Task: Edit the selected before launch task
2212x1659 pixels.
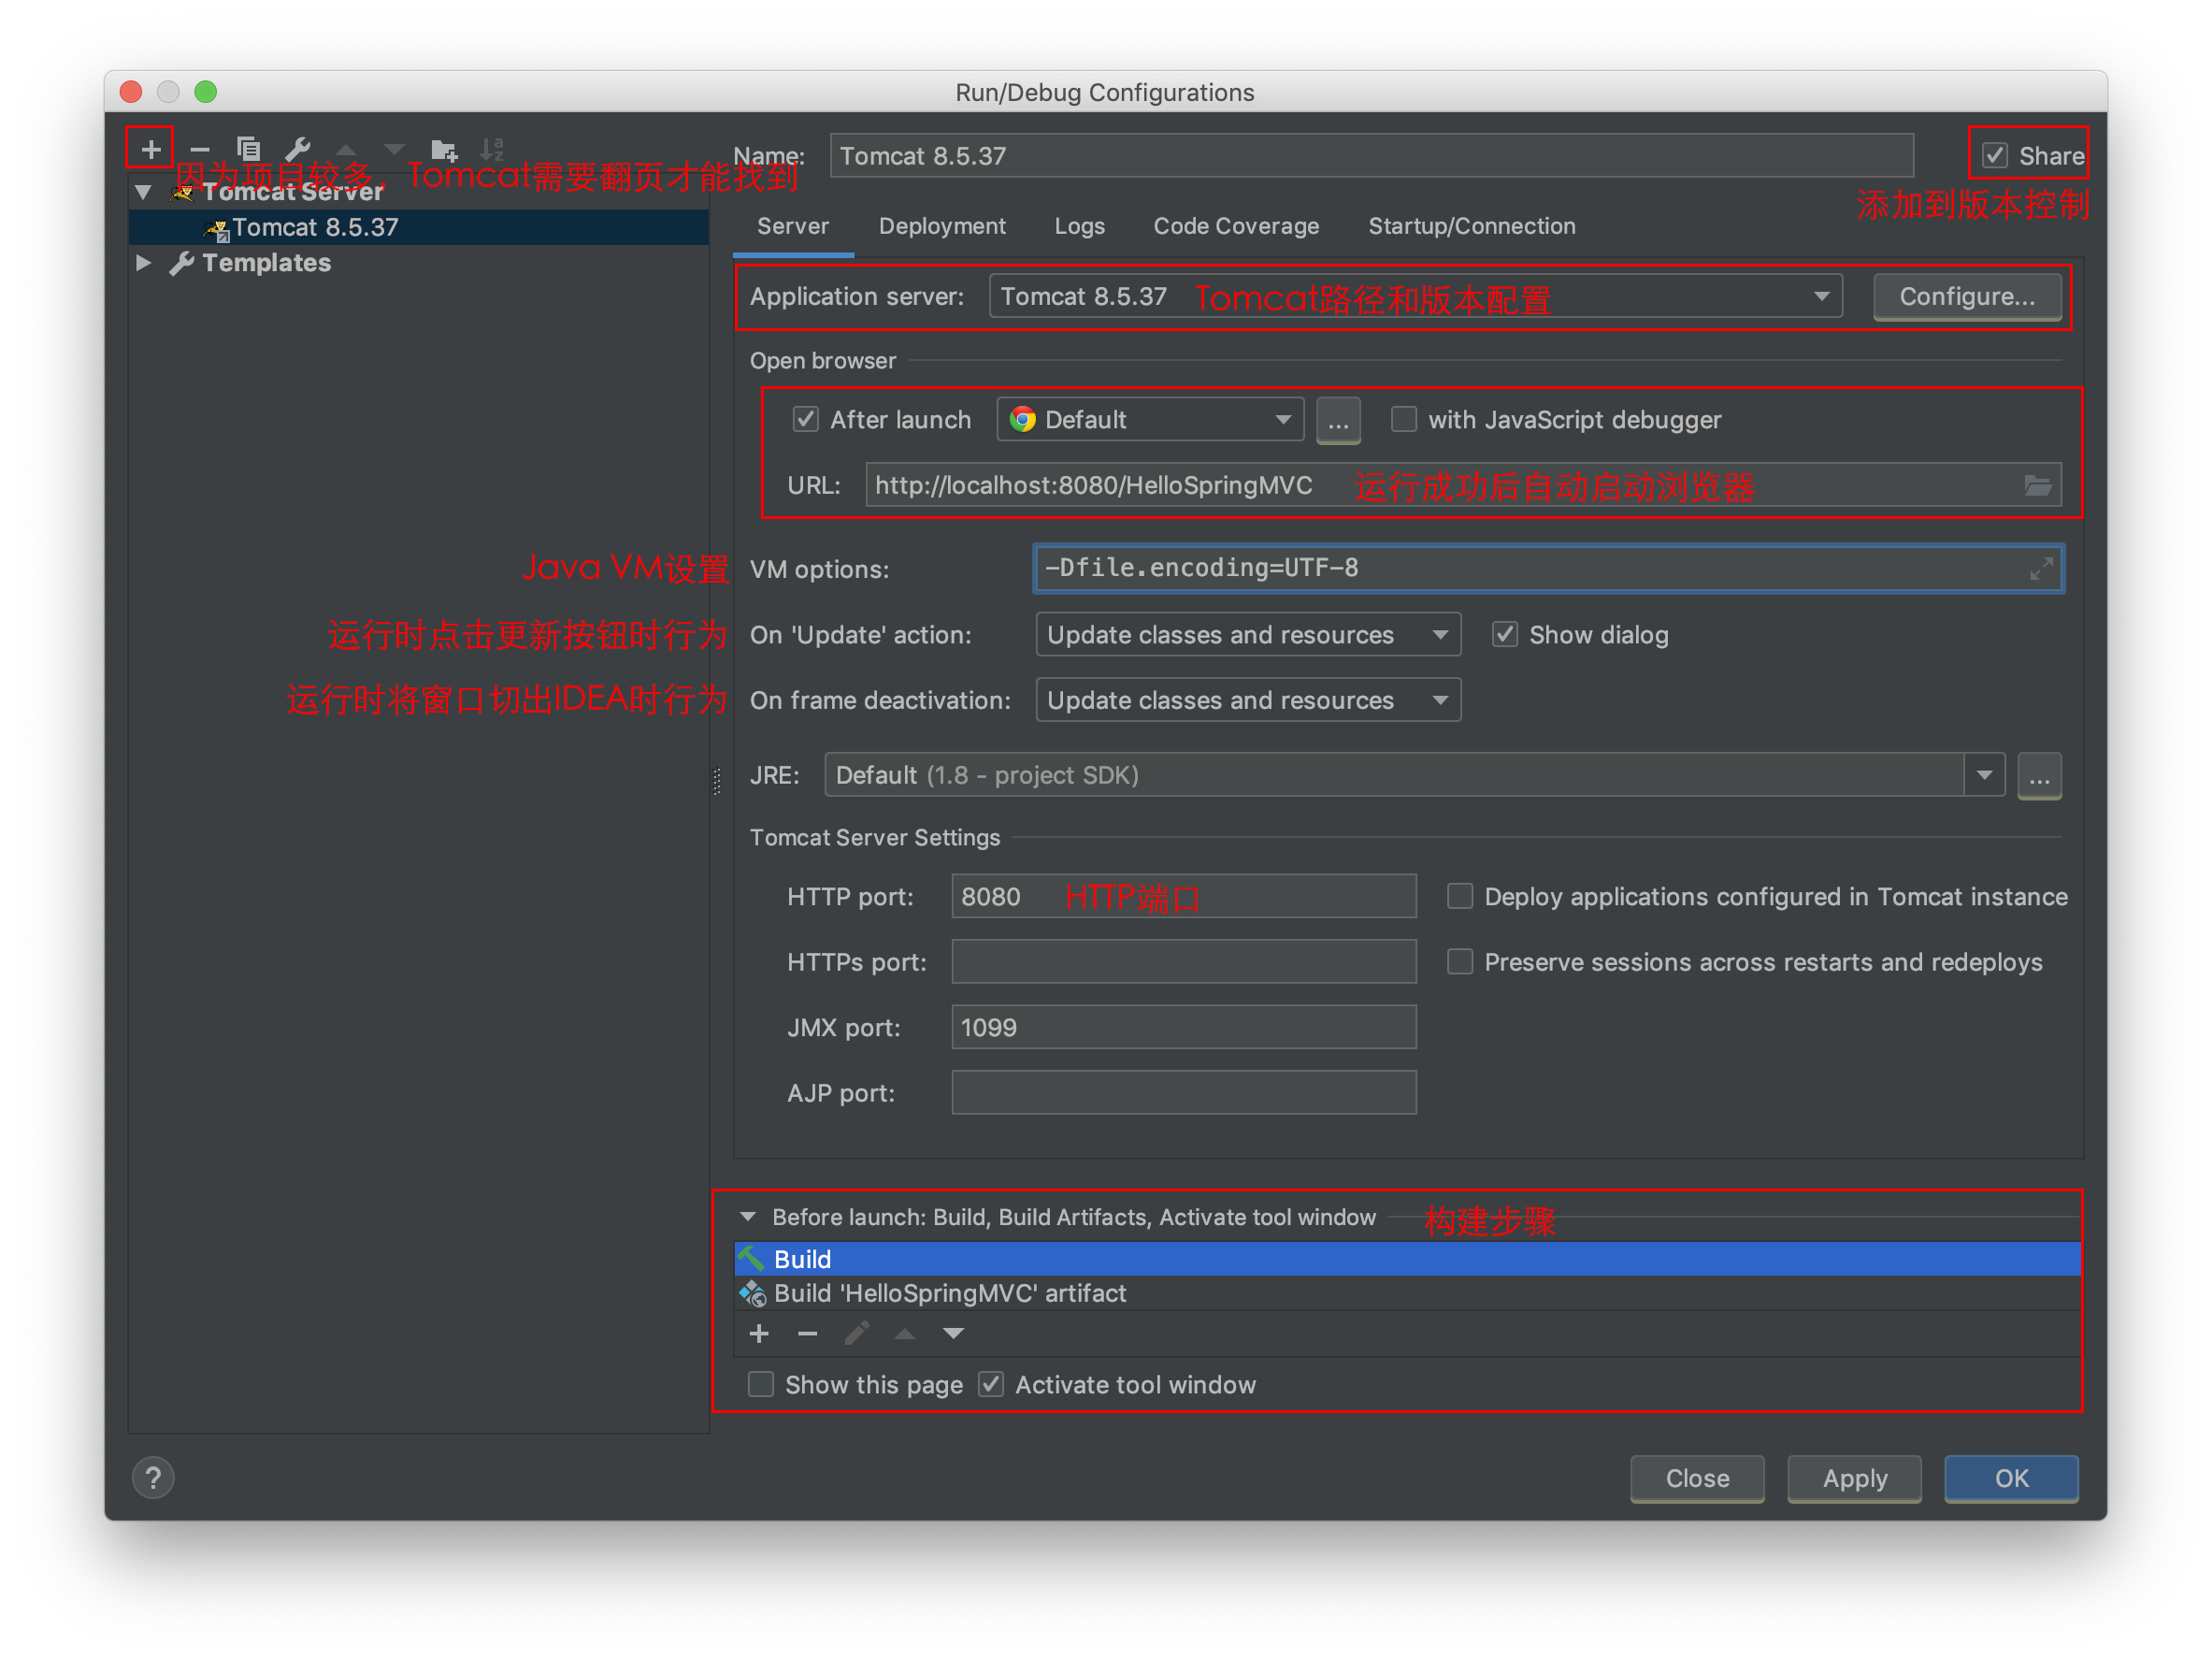Action: point(856,1333)
